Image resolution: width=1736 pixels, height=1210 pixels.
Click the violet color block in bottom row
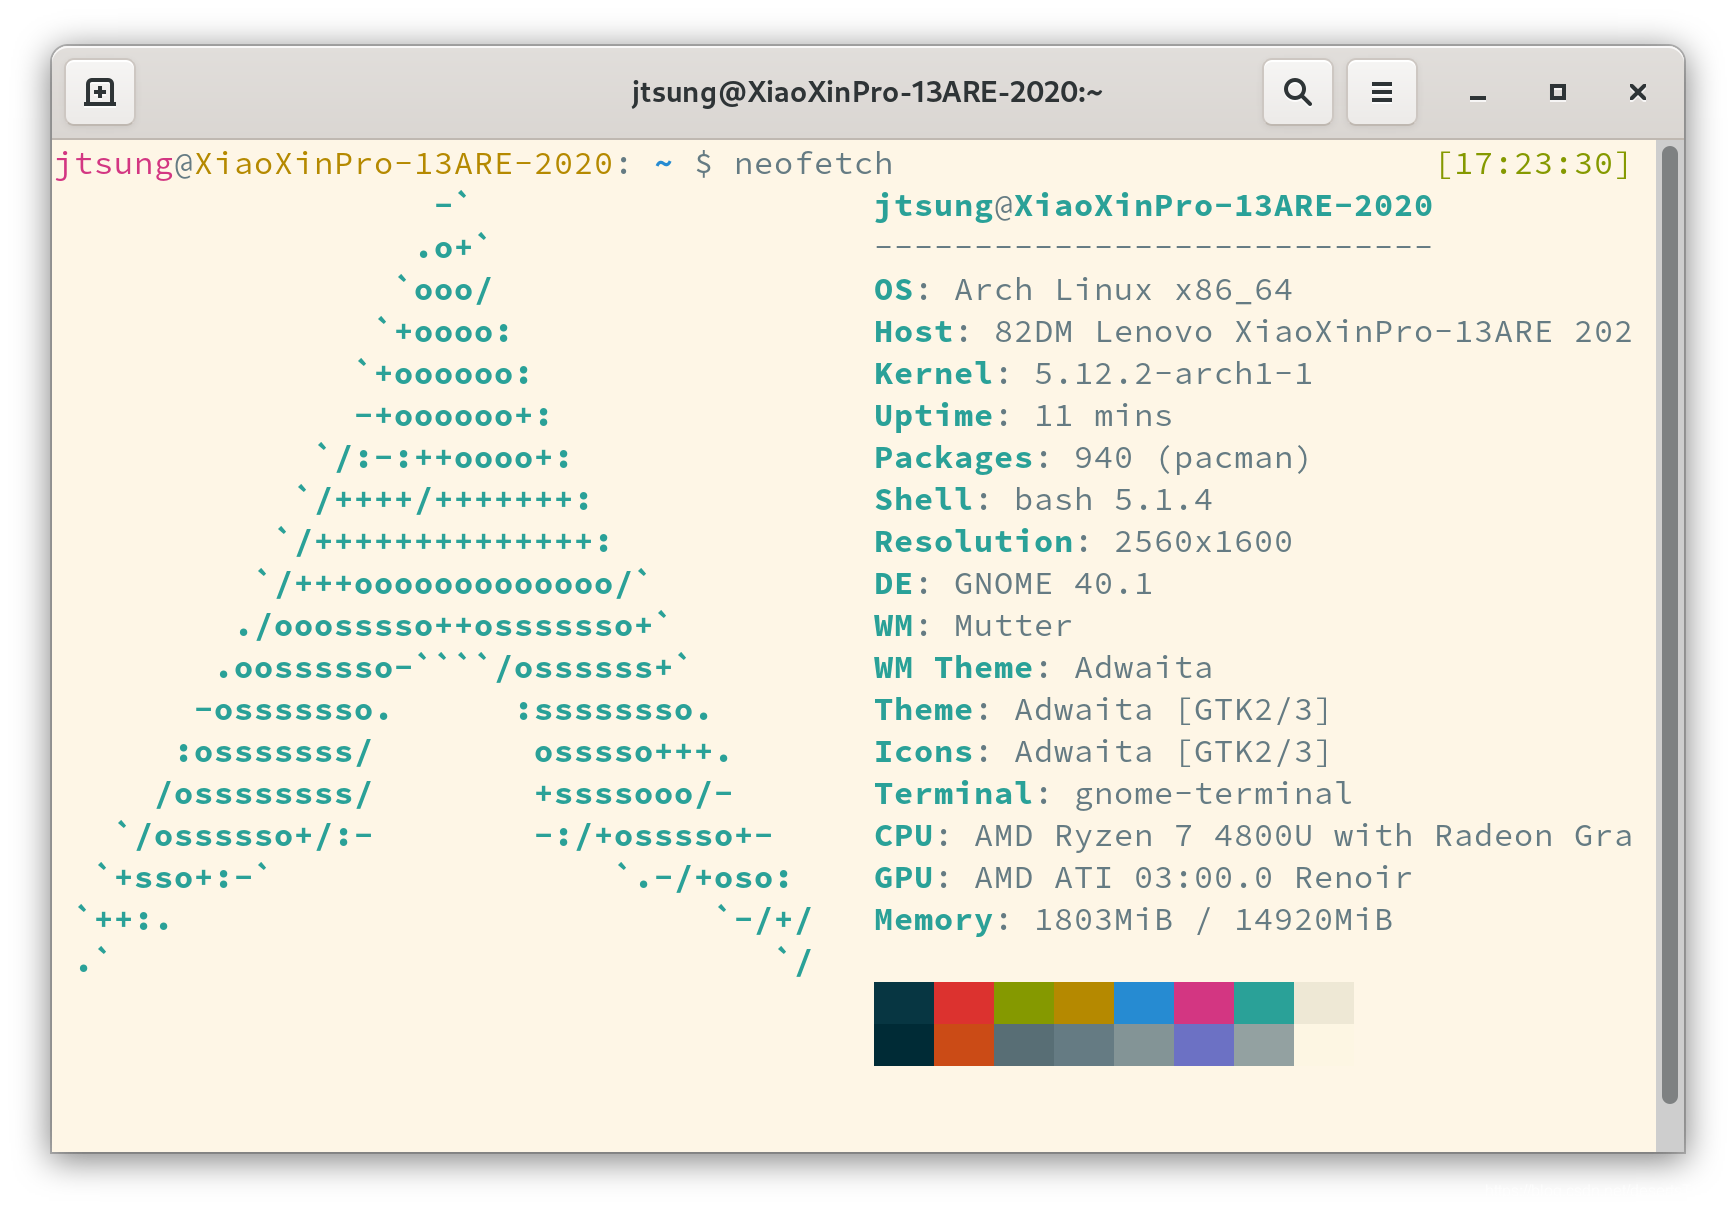(1204, 1045)
